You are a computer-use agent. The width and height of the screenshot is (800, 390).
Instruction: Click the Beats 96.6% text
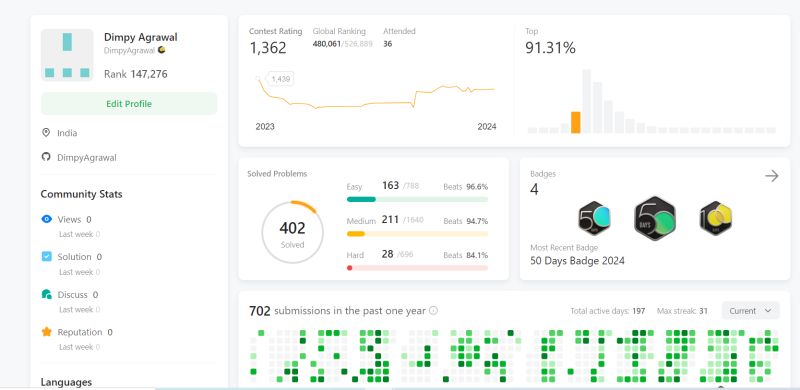466,187
